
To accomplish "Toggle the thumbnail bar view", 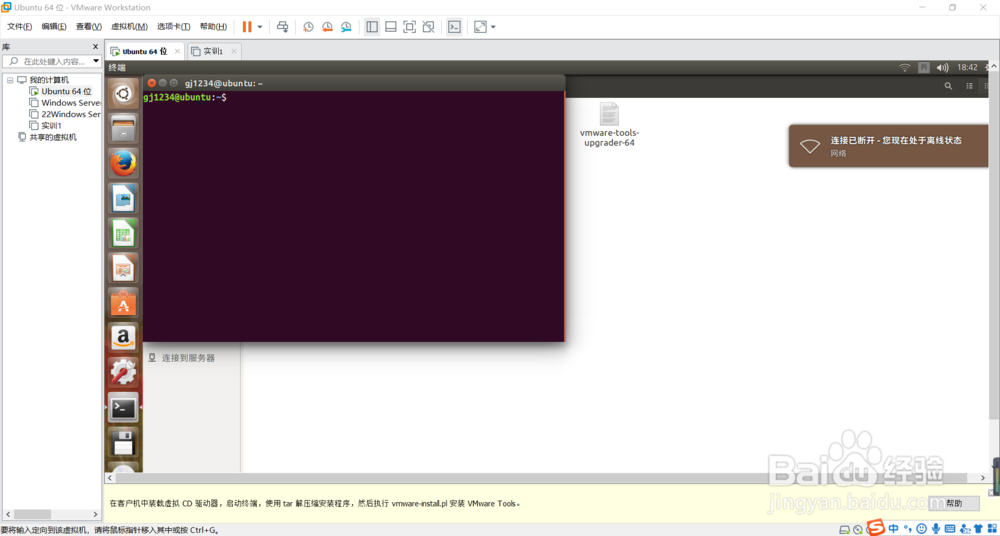I will click(x=391, y=27).
